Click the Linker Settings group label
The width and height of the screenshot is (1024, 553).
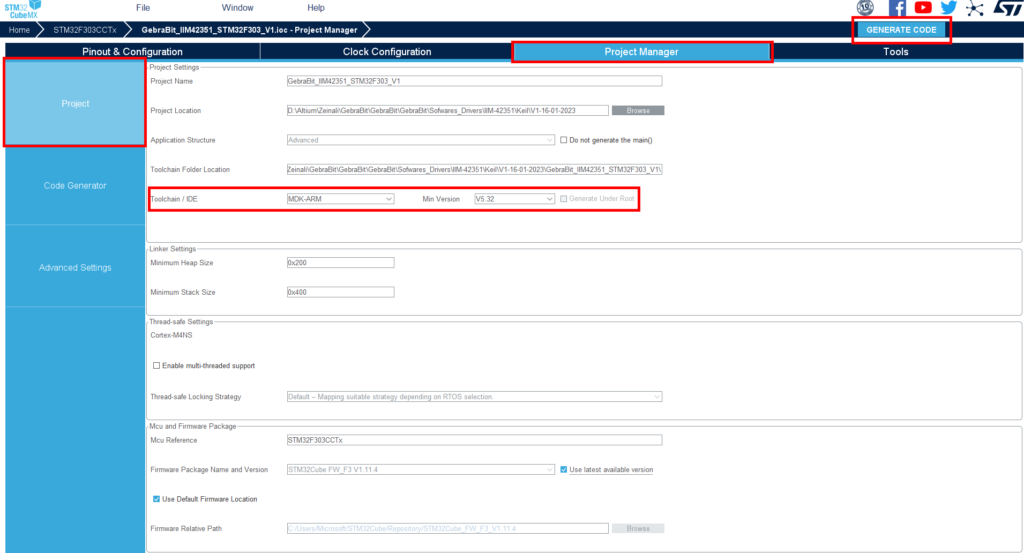(x=172, y=249)
